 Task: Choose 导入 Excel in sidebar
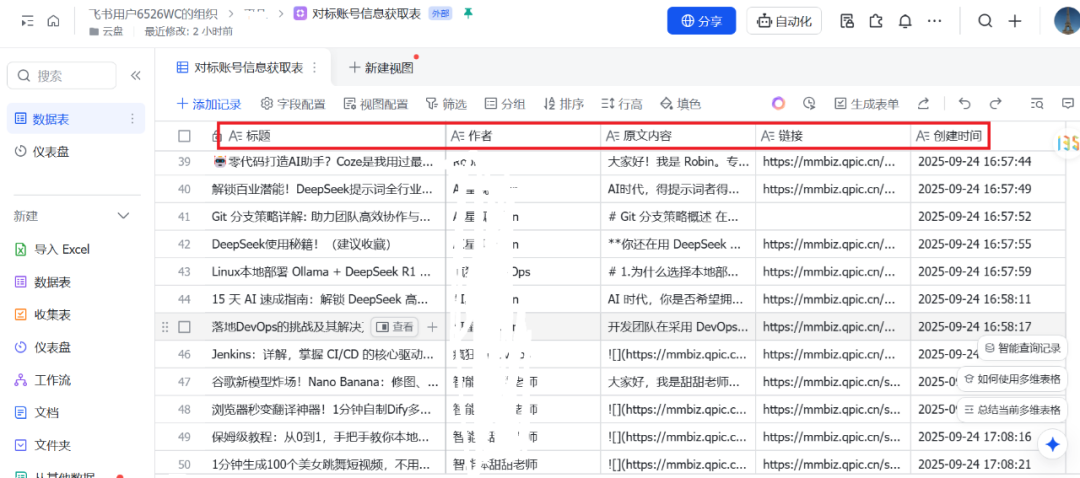click(54, 249)
